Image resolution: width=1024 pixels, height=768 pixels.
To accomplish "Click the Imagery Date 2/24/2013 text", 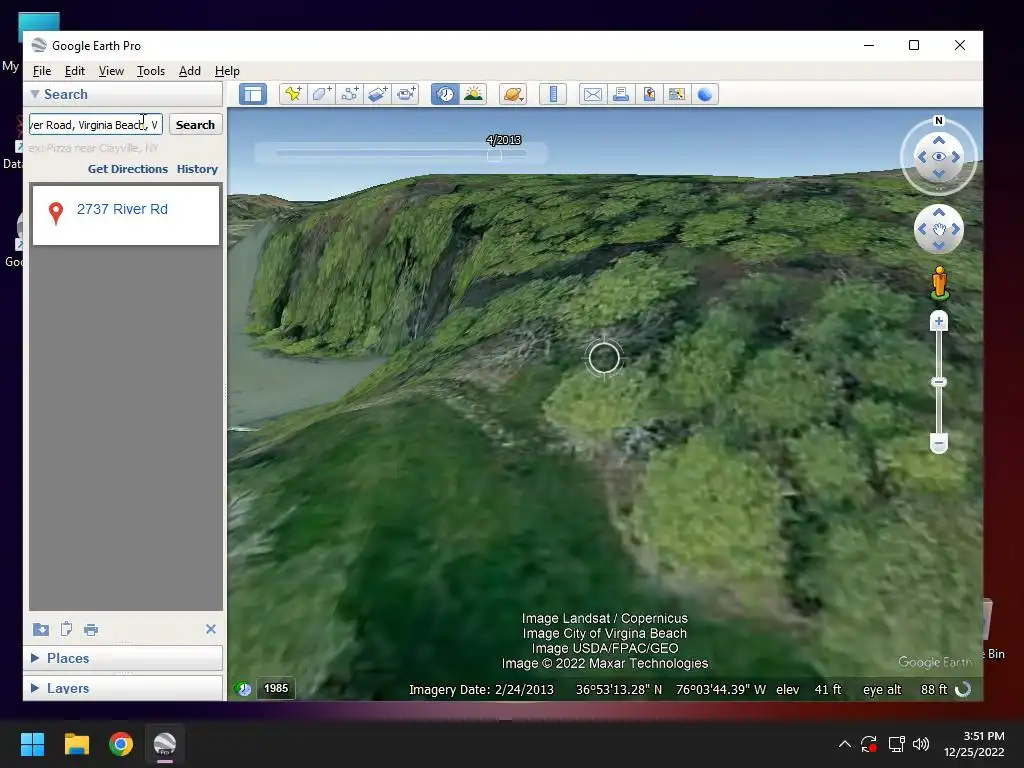I will point(481,690).
